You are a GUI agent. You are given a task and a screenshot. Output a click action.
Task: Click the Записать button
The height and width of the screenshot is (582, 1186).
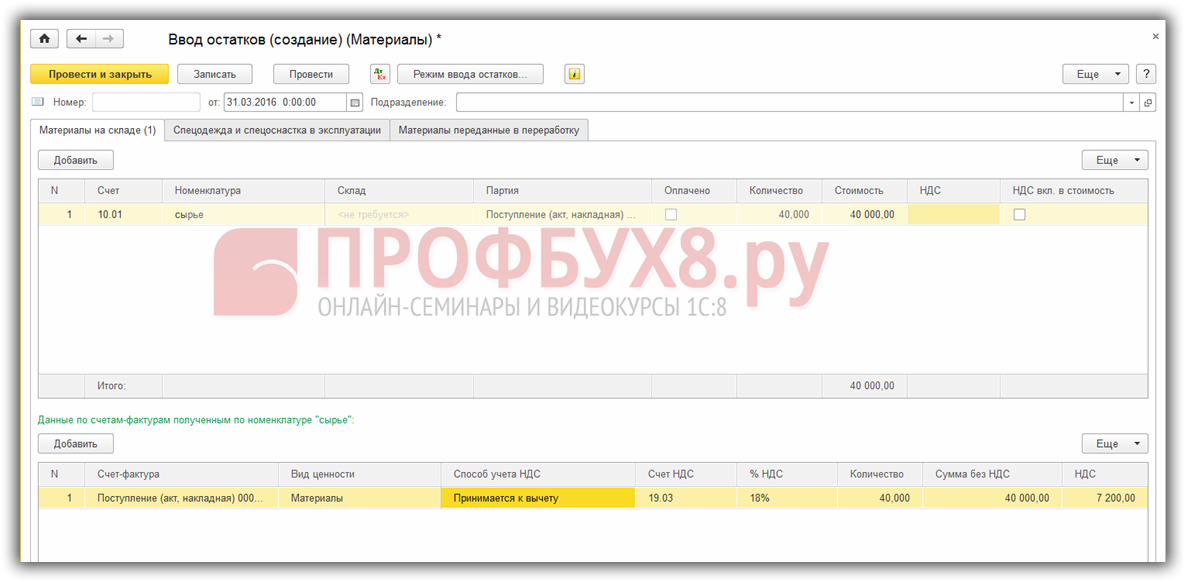(214, 74)
